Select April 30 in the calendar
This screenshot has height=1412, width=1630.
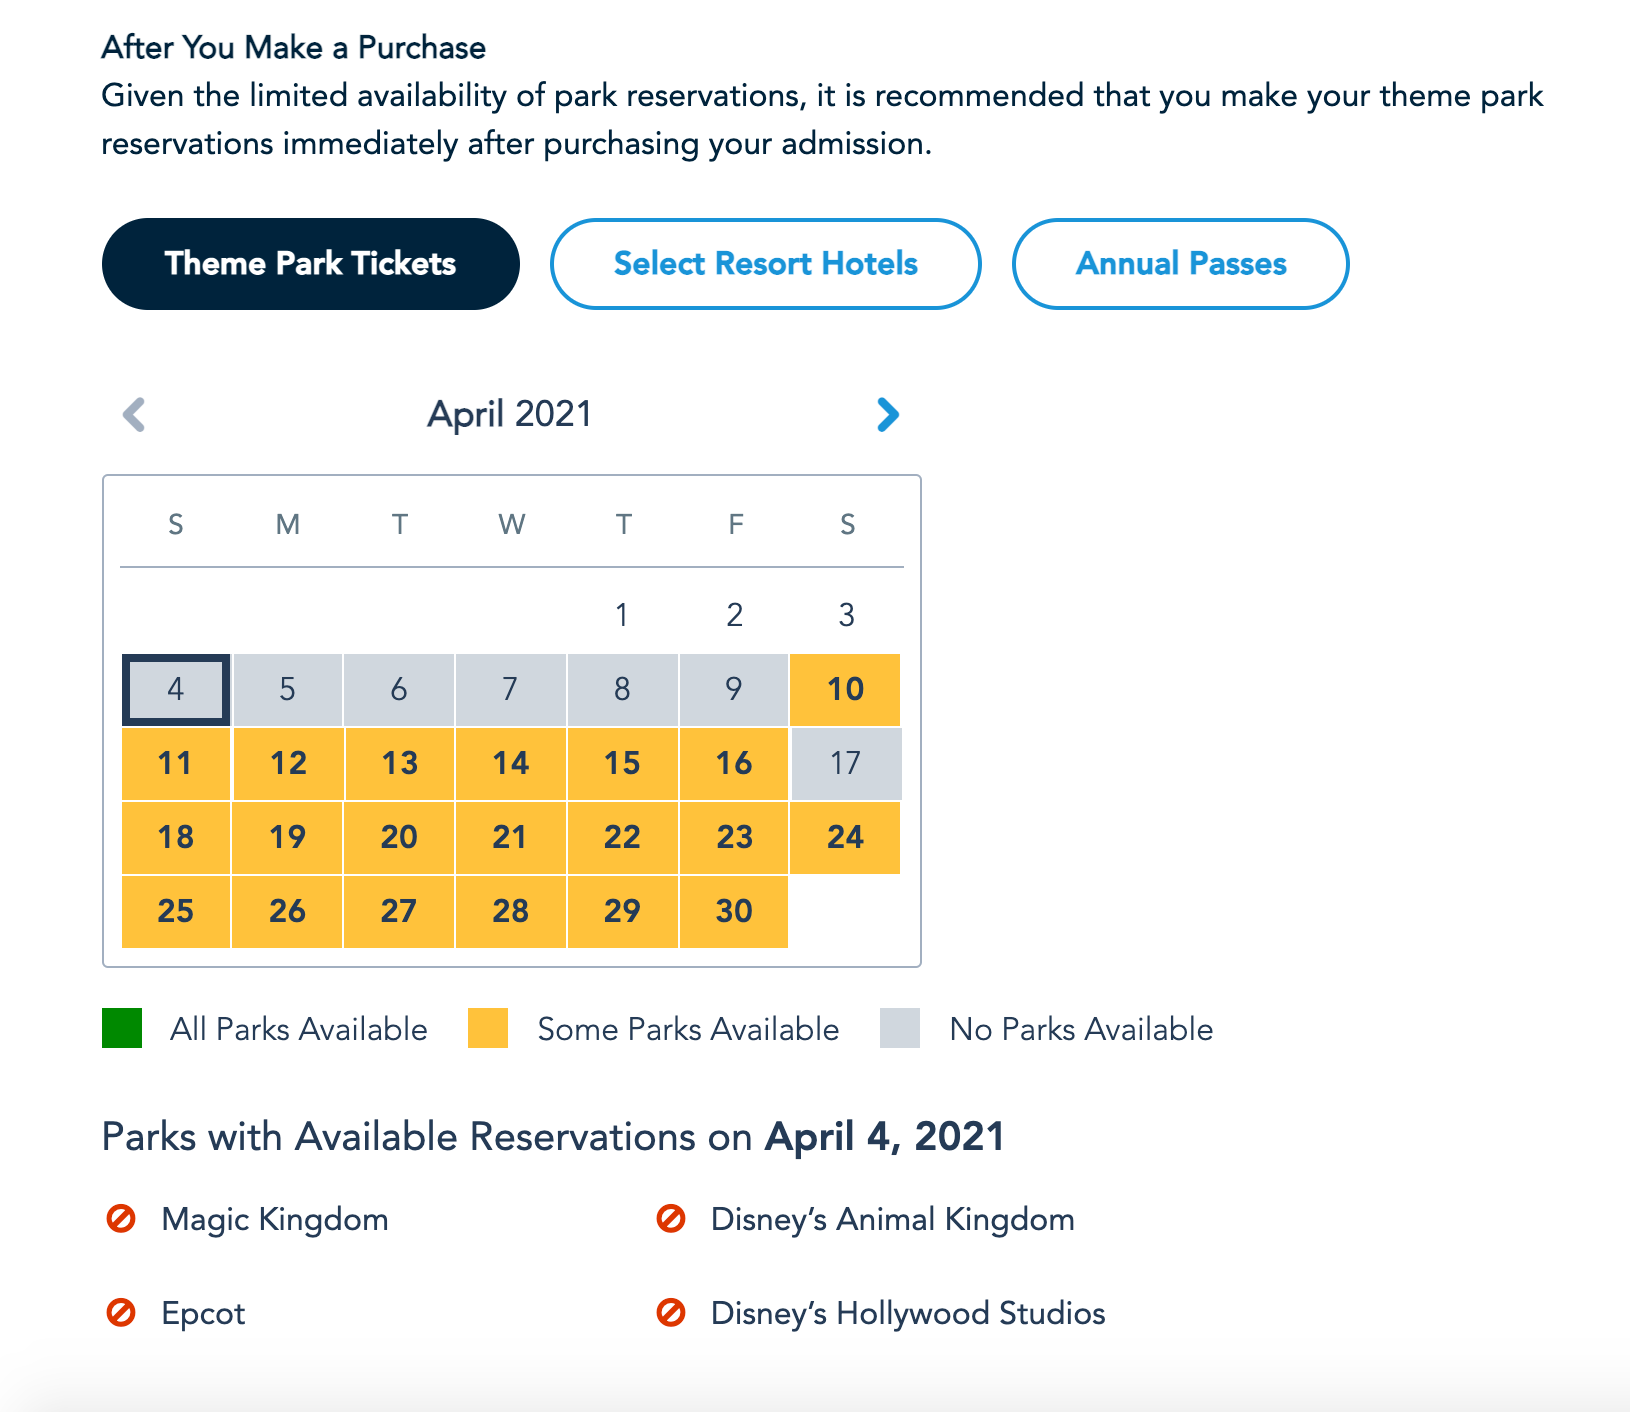(734, 912)
